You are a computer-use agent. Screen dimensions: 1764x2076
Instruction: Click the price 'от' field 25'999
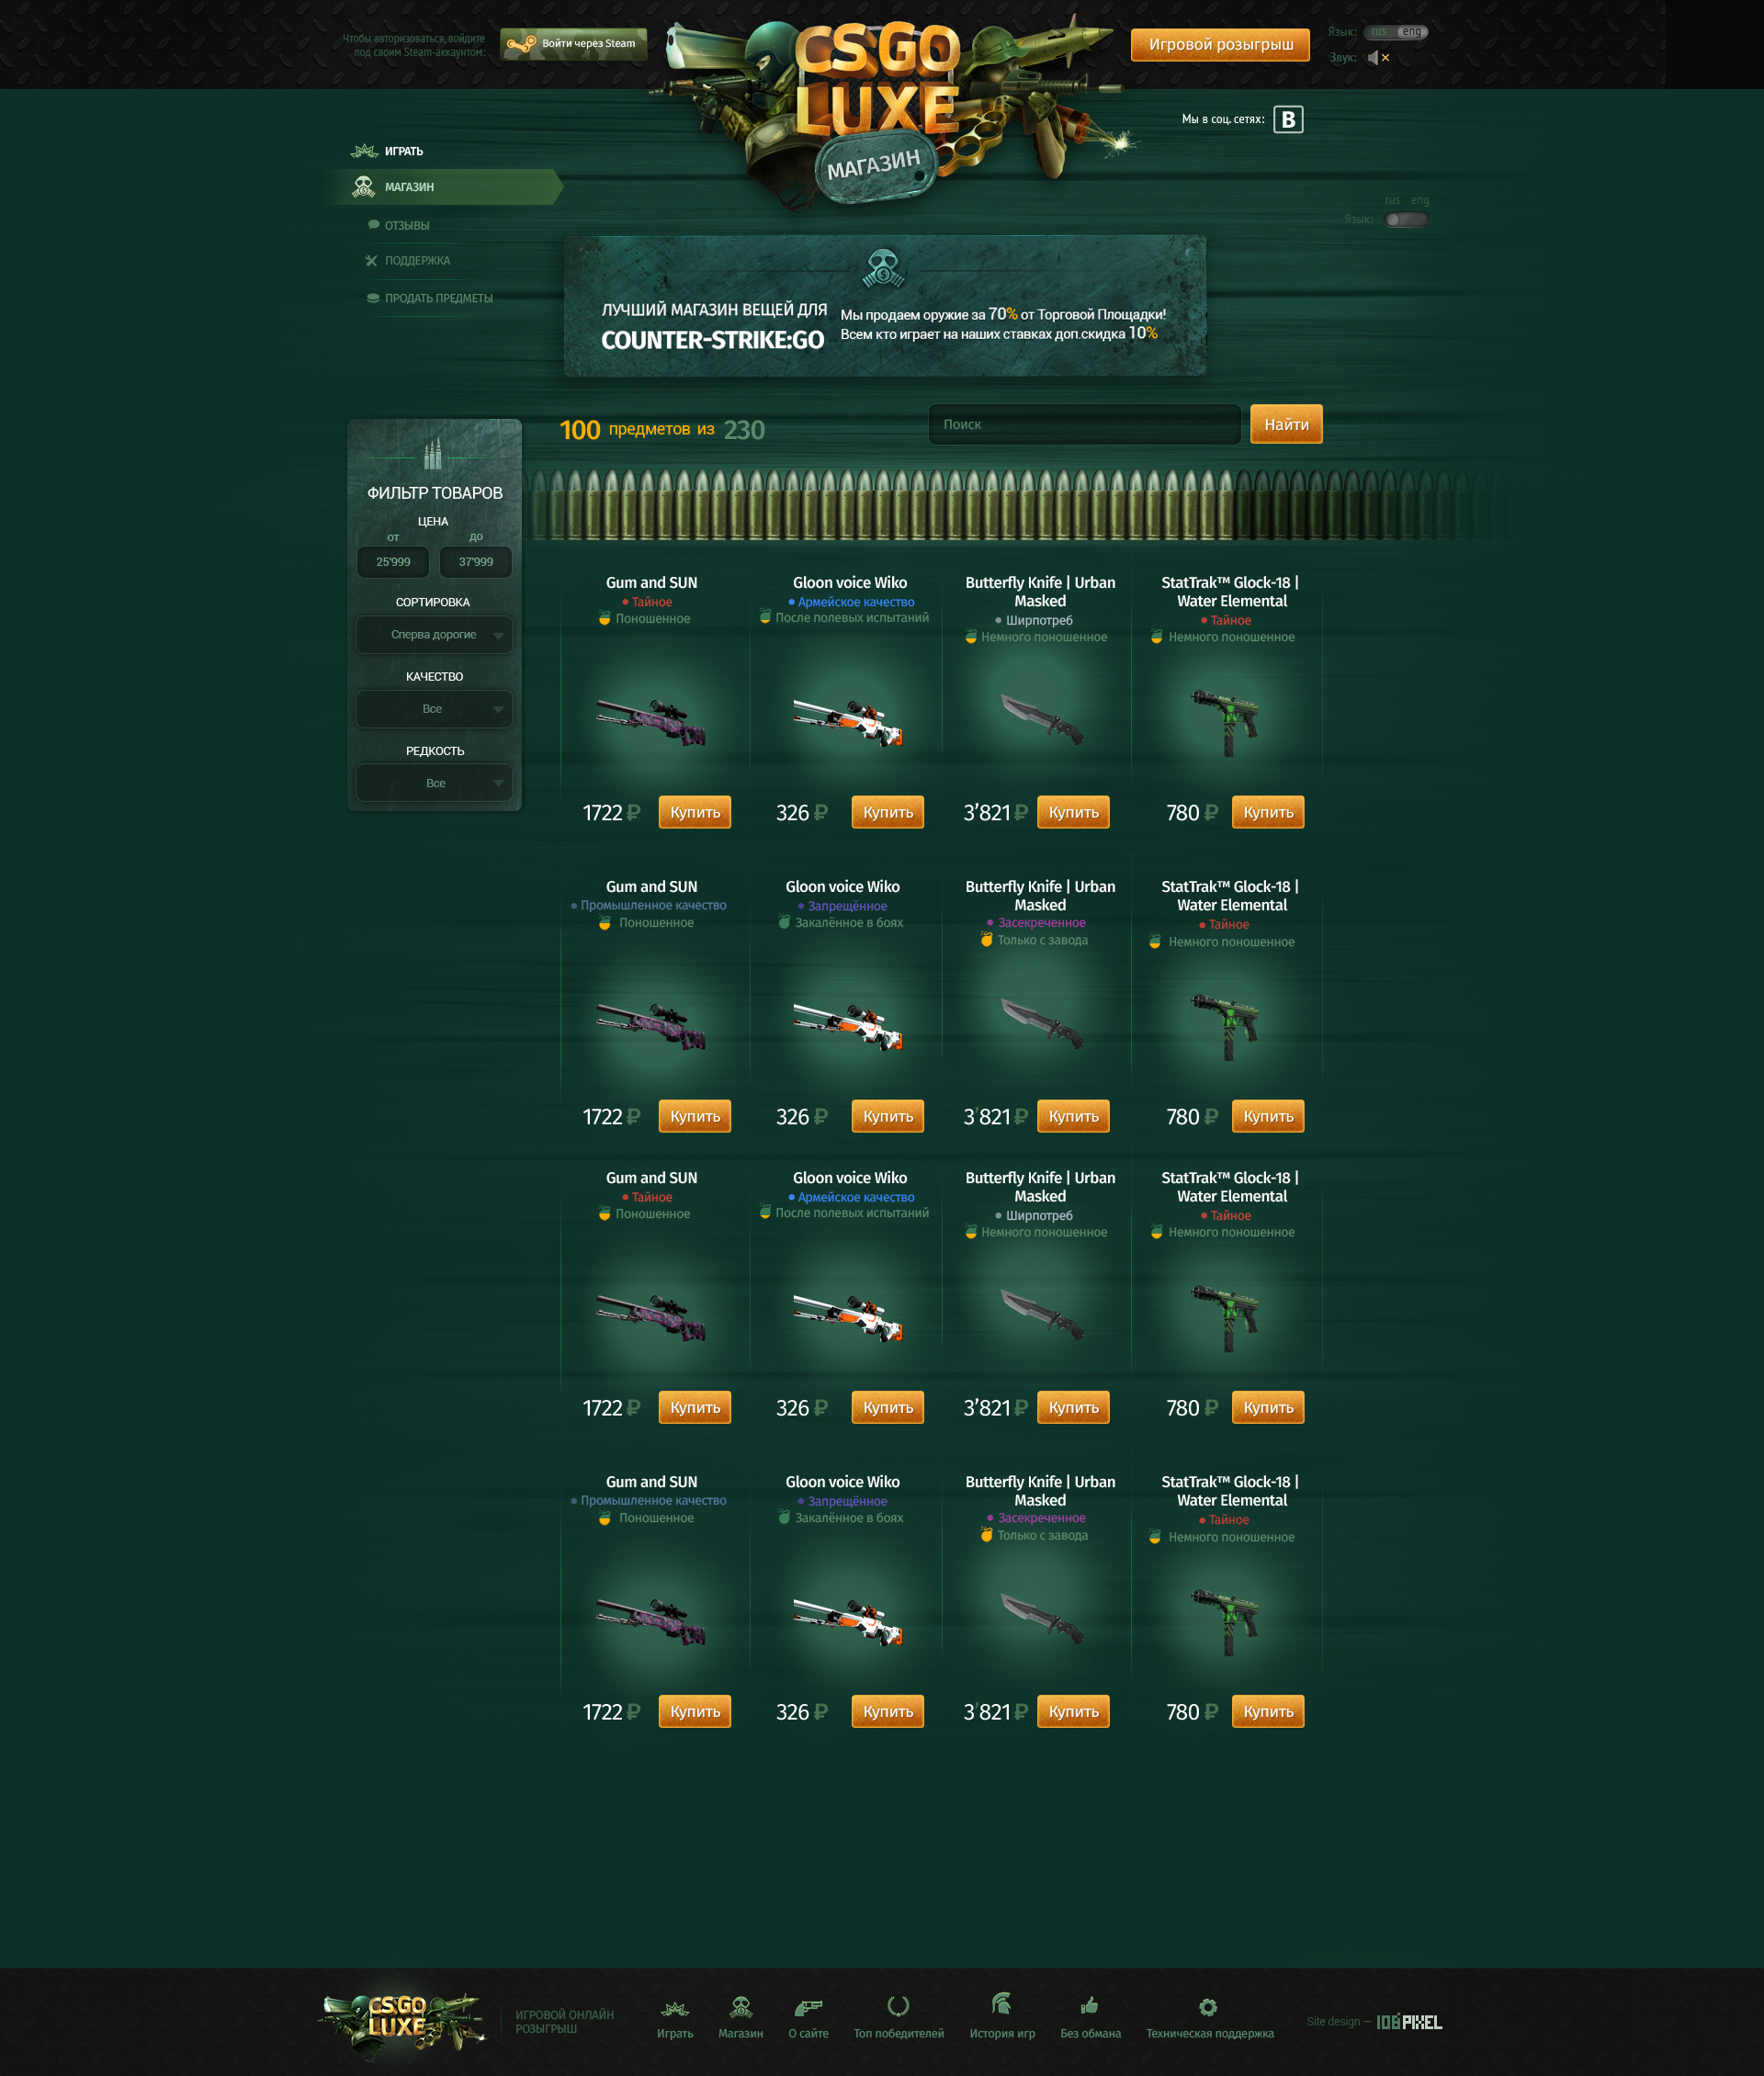[393, 562]
